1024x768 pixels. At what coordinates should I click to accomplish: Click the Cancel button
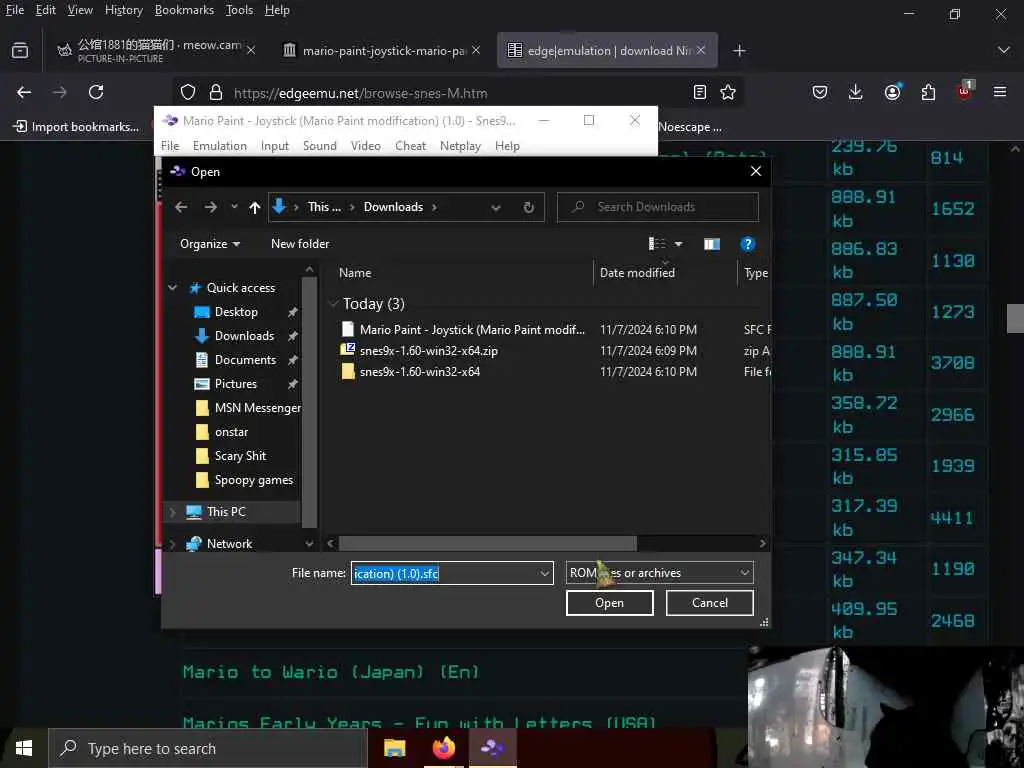710,603
